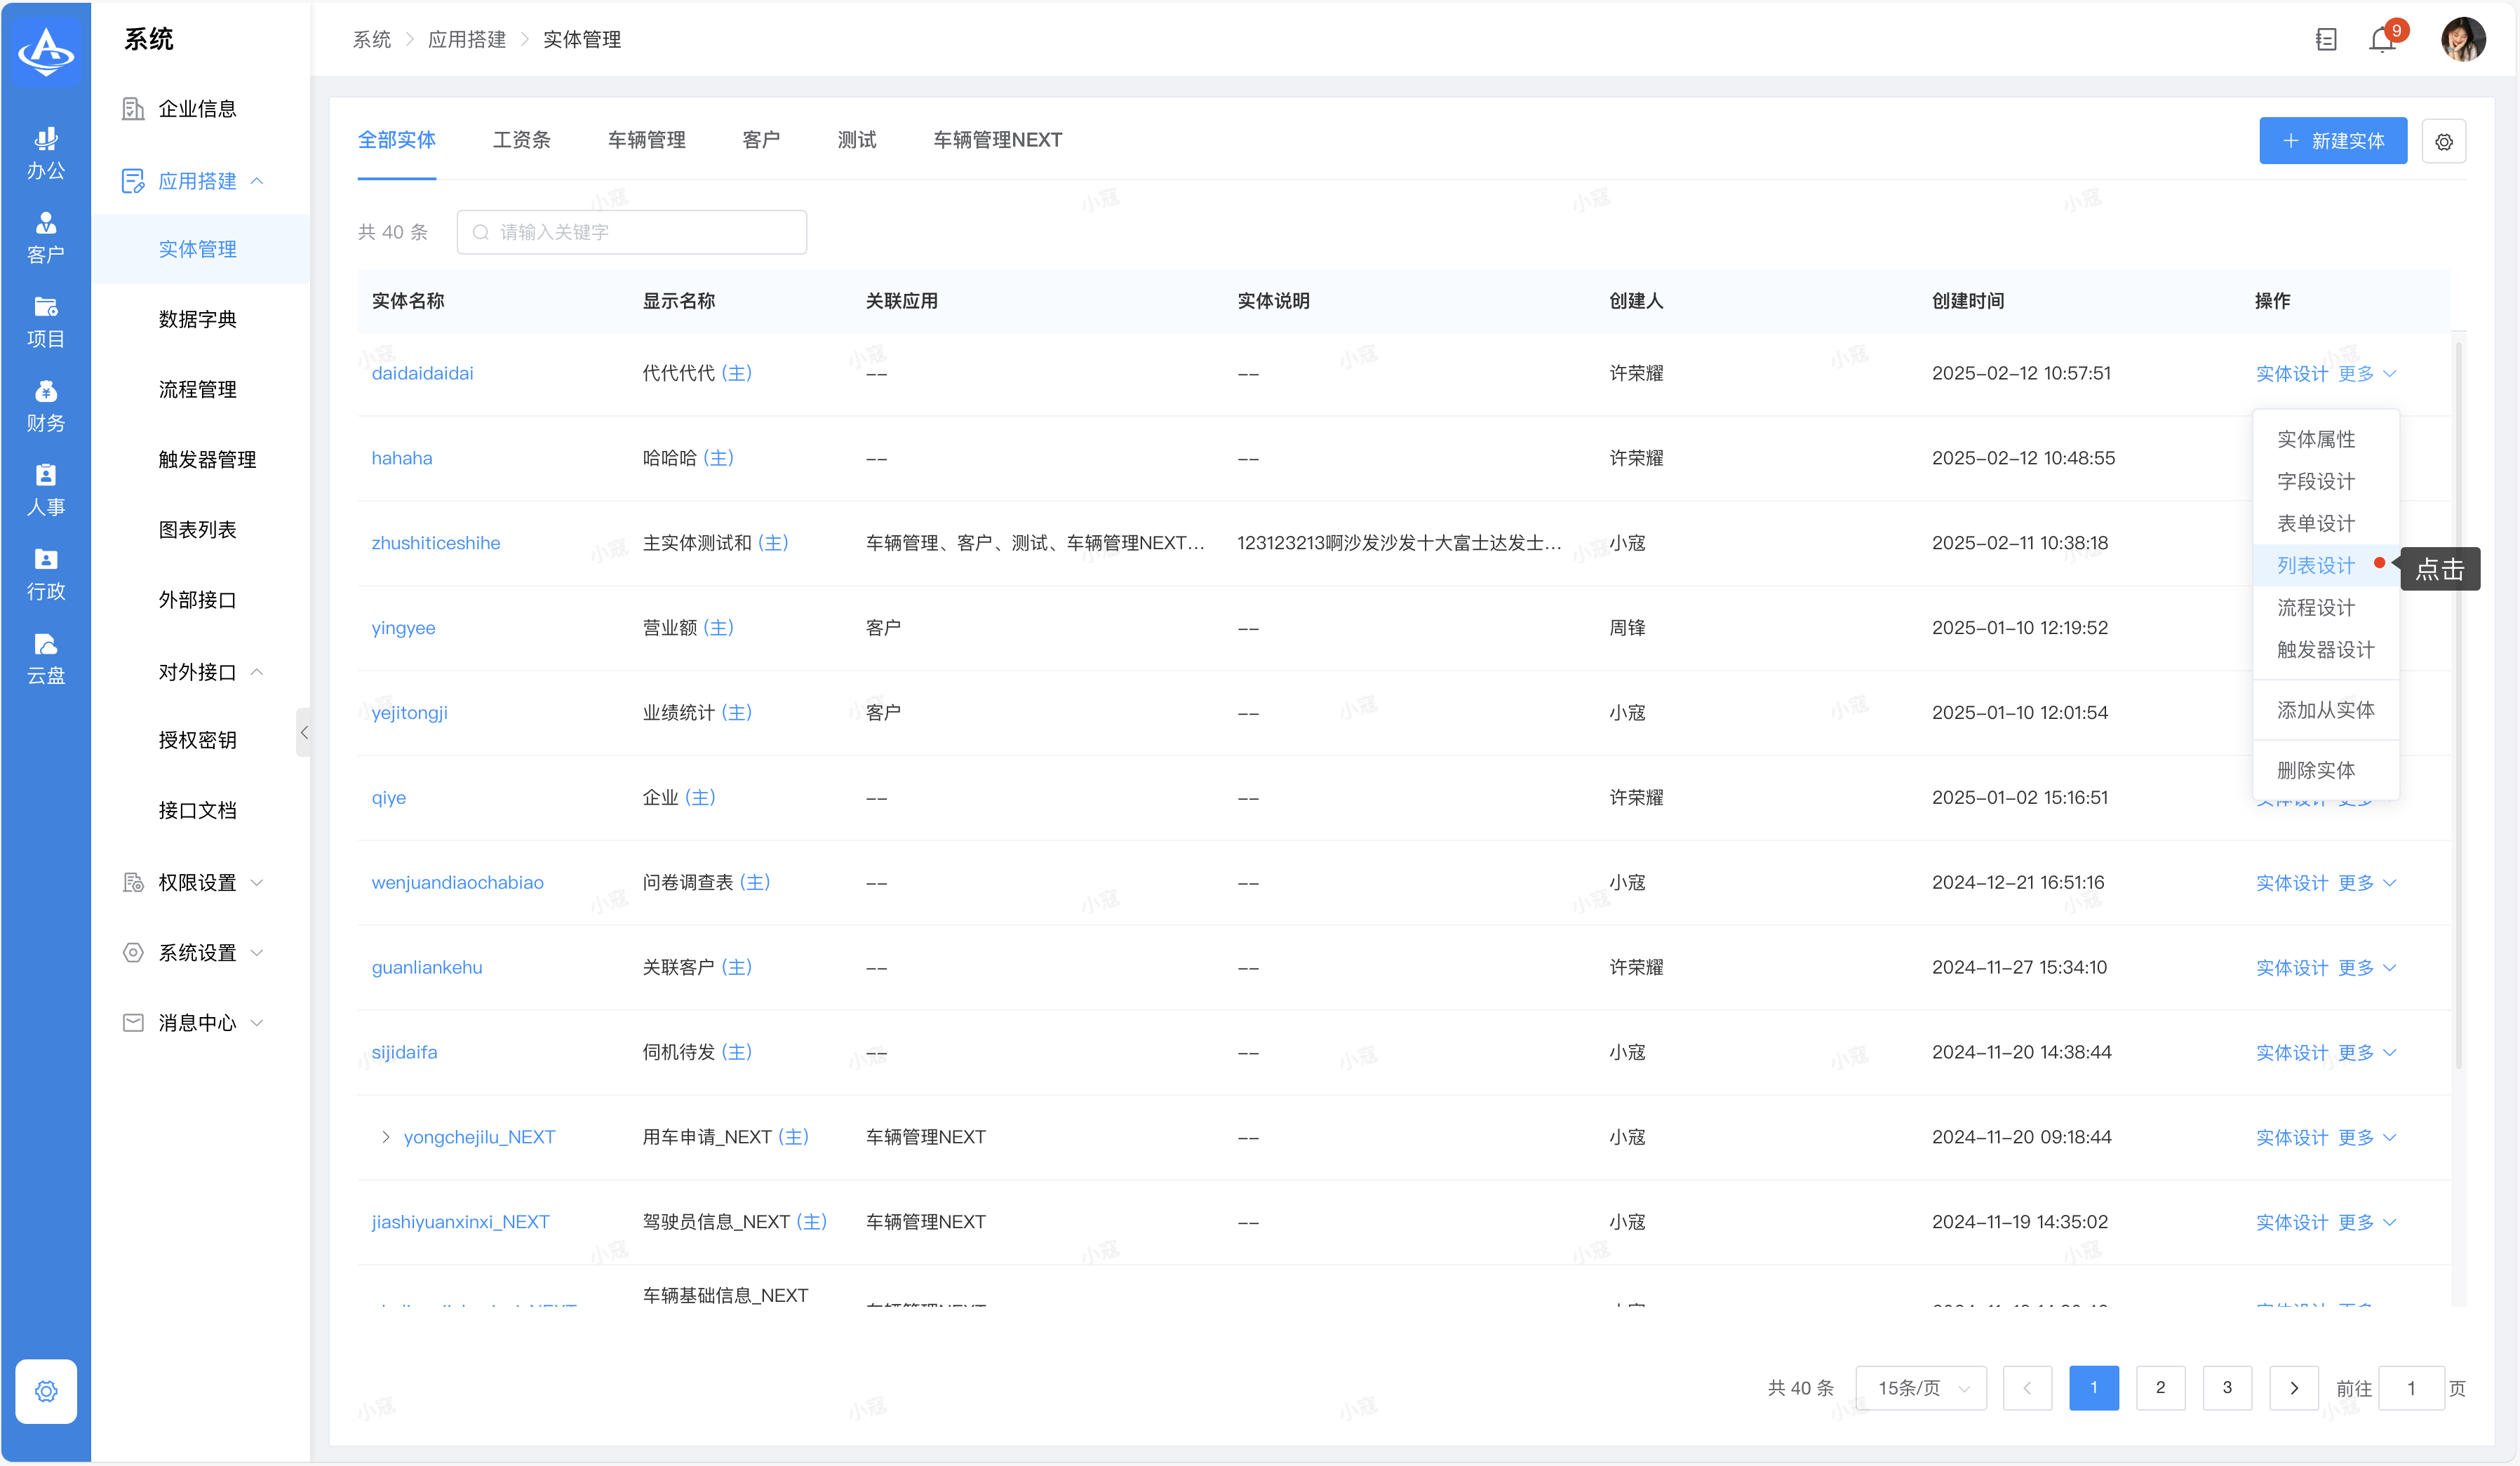Go to previous page with left arrow
The image size is (2520, 1466).
point(2027,1387)
